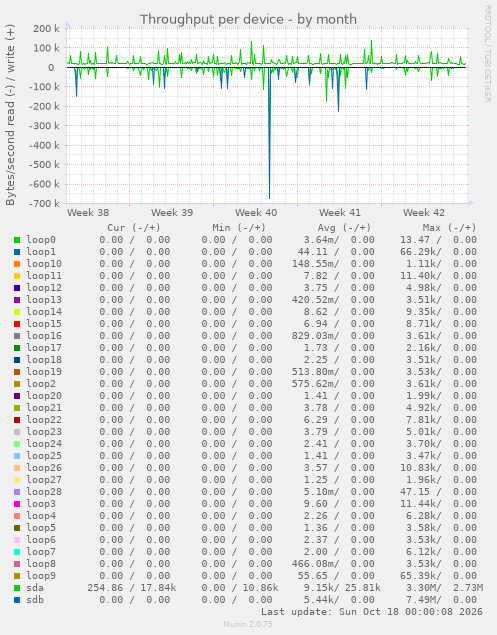Click the loop16 average value '829.03m/'

[x=316, y=336]
